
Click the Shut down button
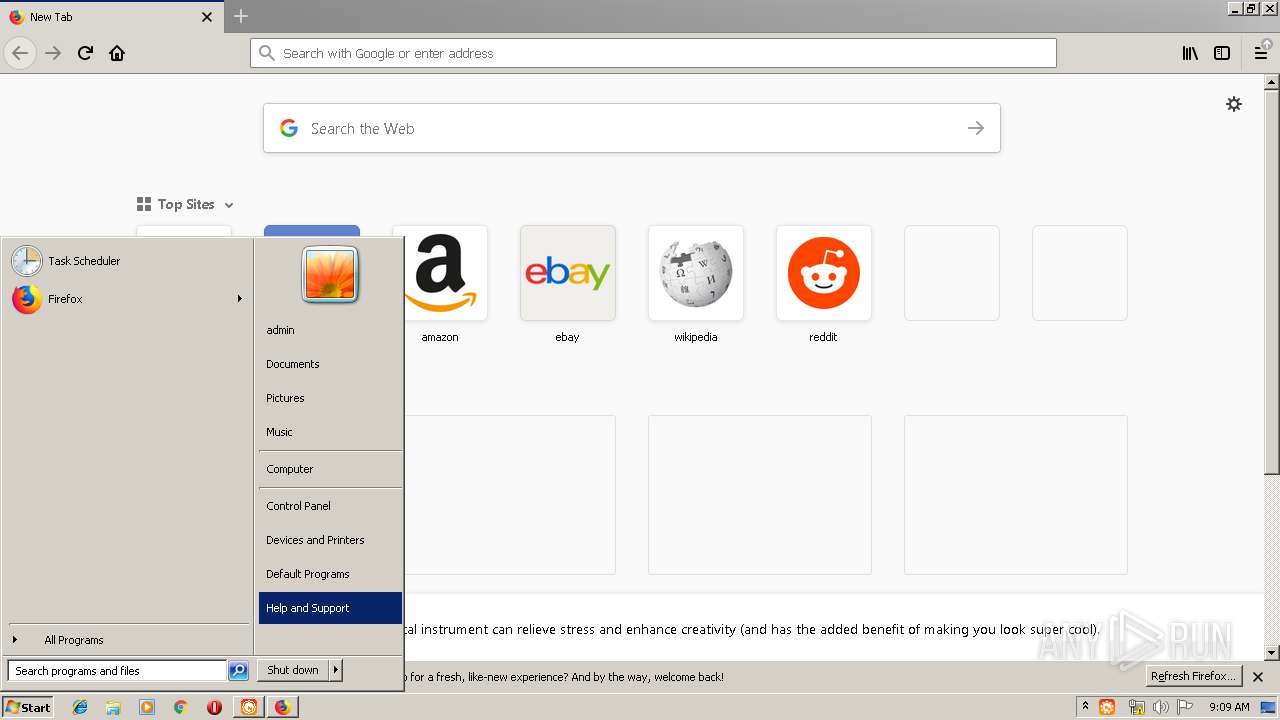pos(293,670)
